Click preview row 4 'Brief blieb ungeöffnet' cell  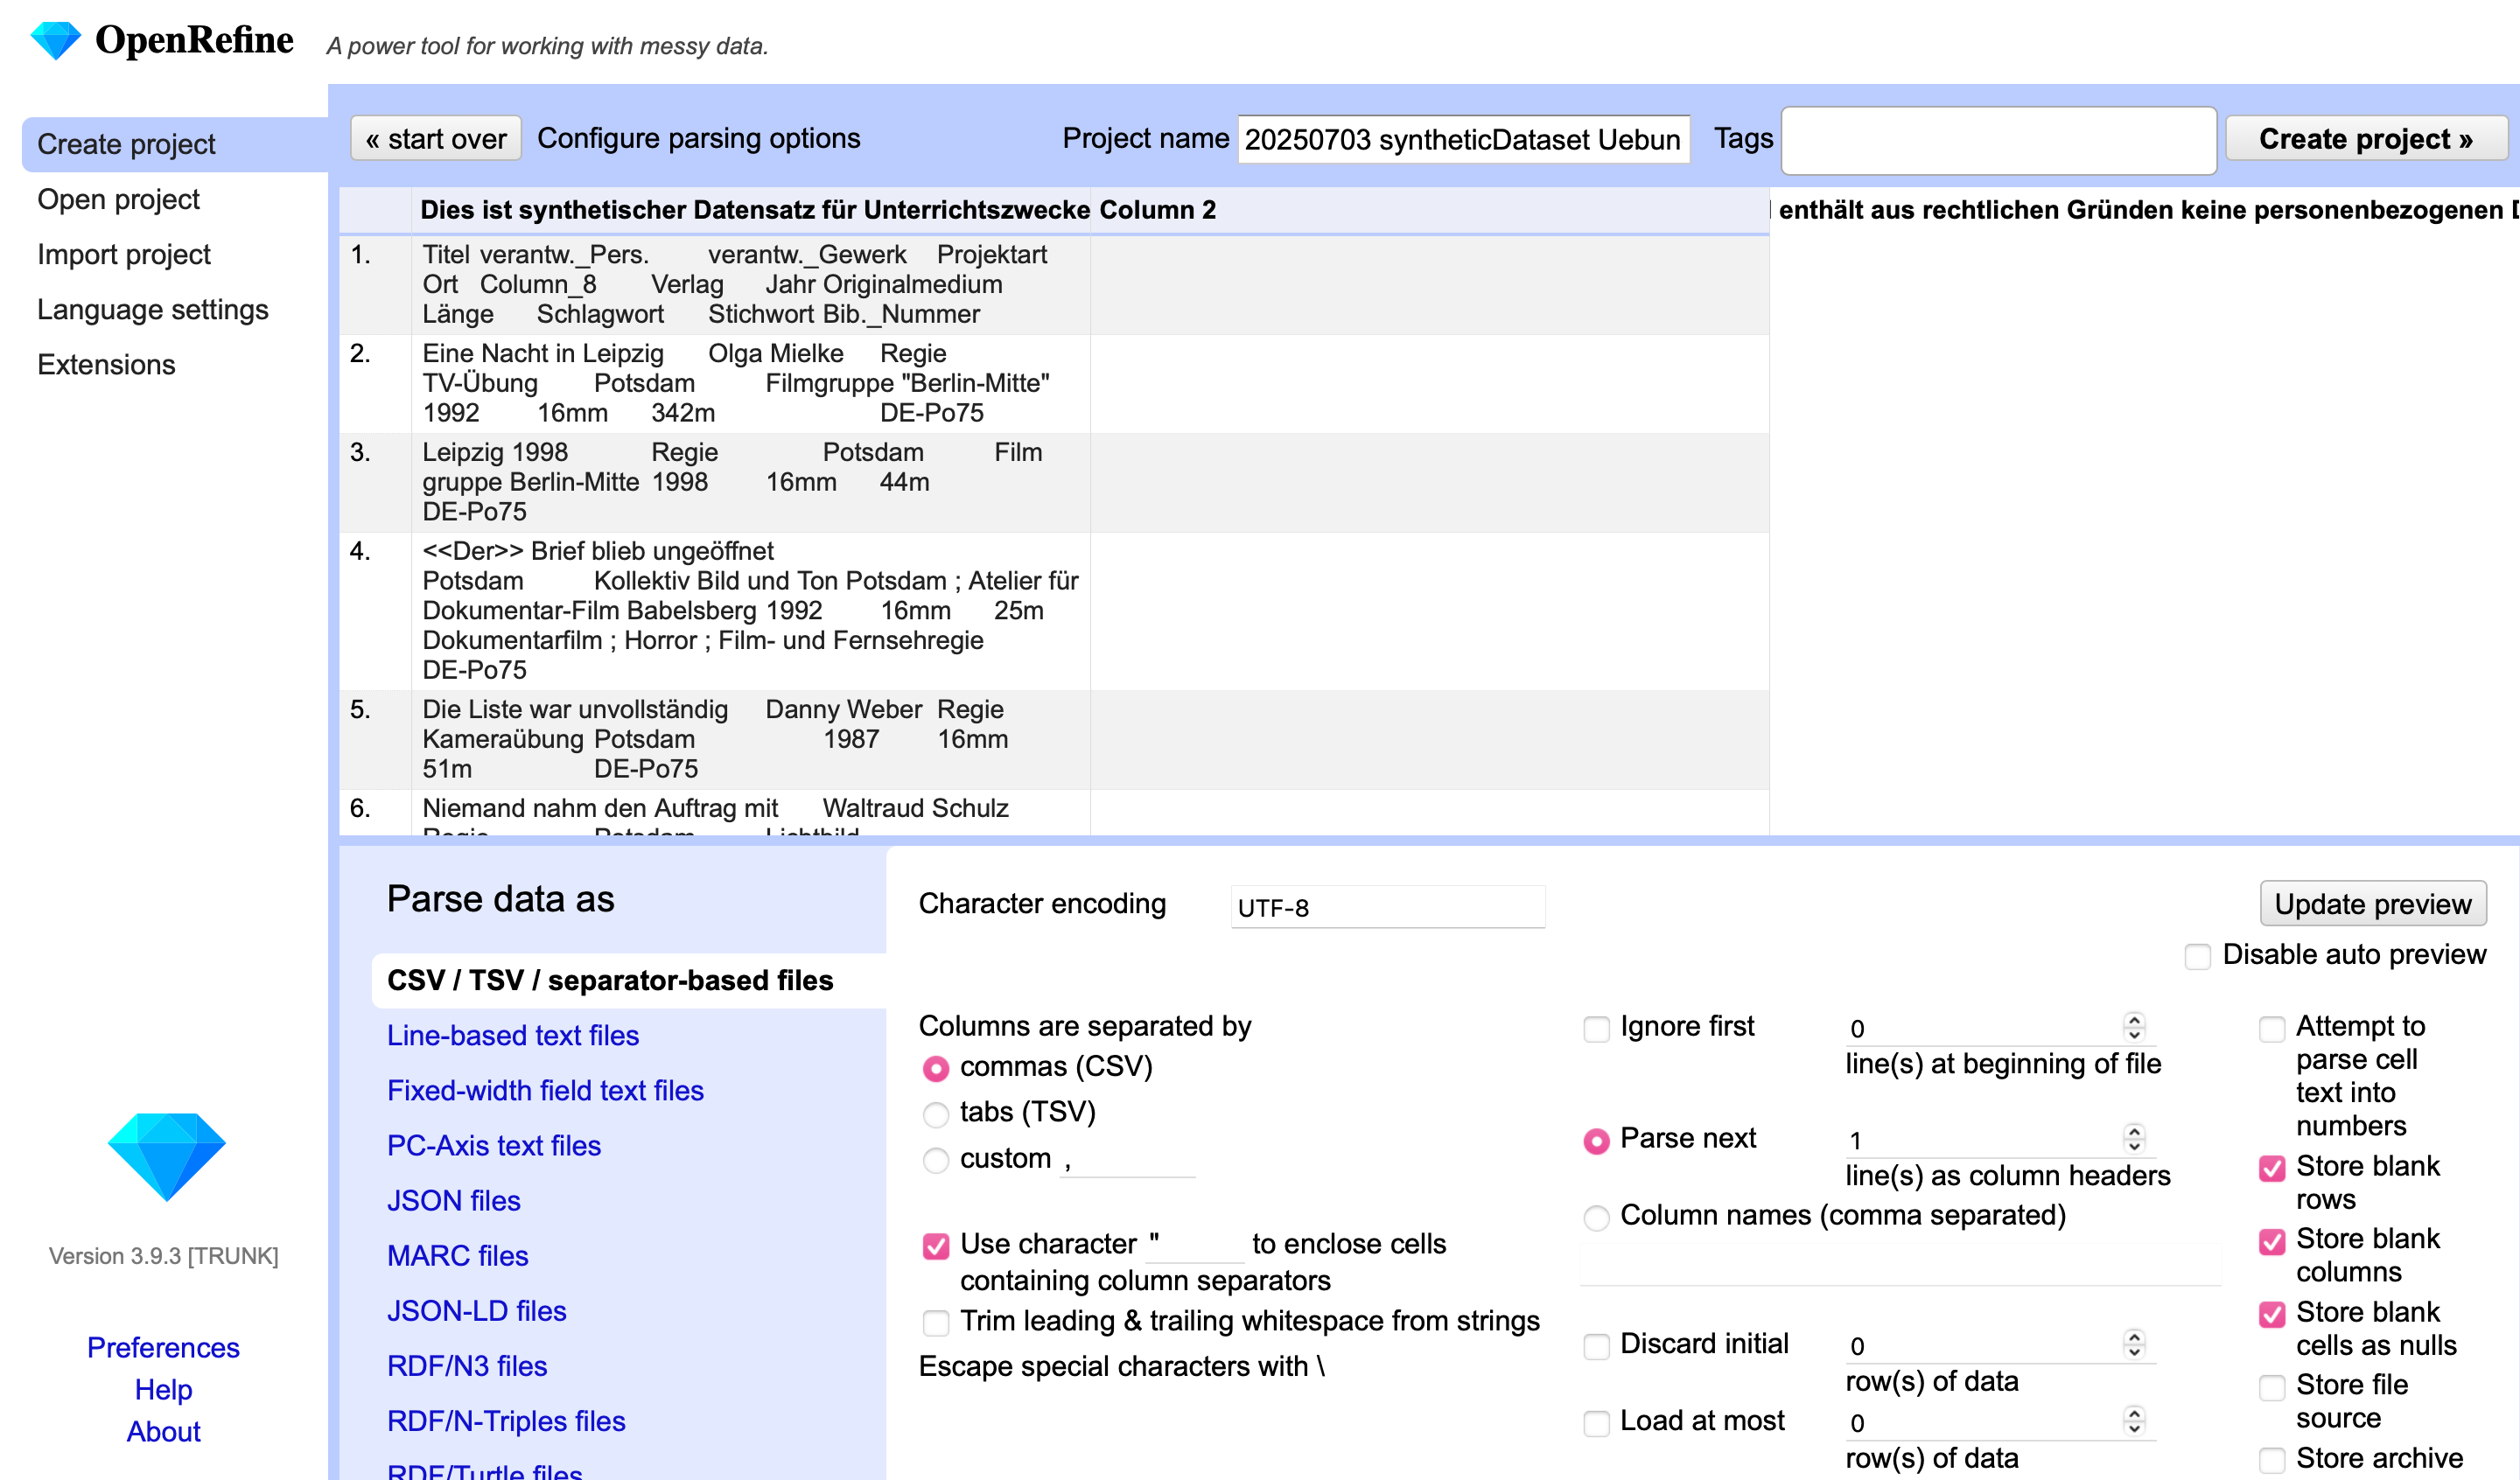pos(750,611)
